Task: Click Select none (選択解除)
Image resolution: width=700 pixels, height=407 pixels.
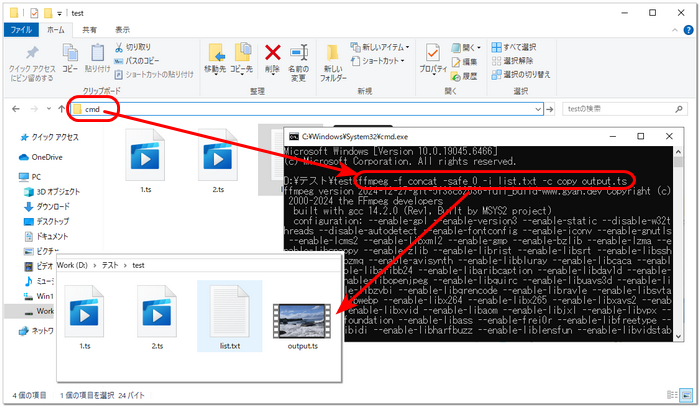Action: (512, 61)
